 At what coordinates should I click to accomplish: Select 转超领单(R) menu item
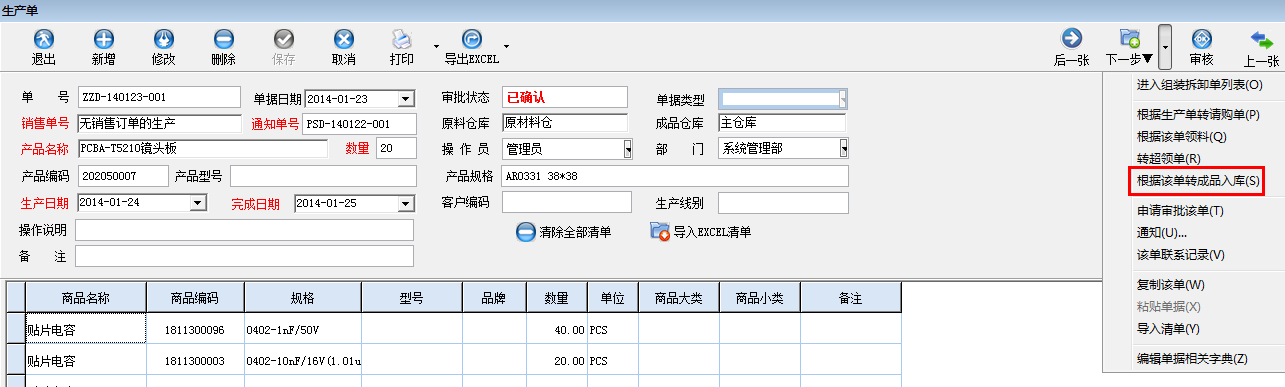(x=1169, y=159)
